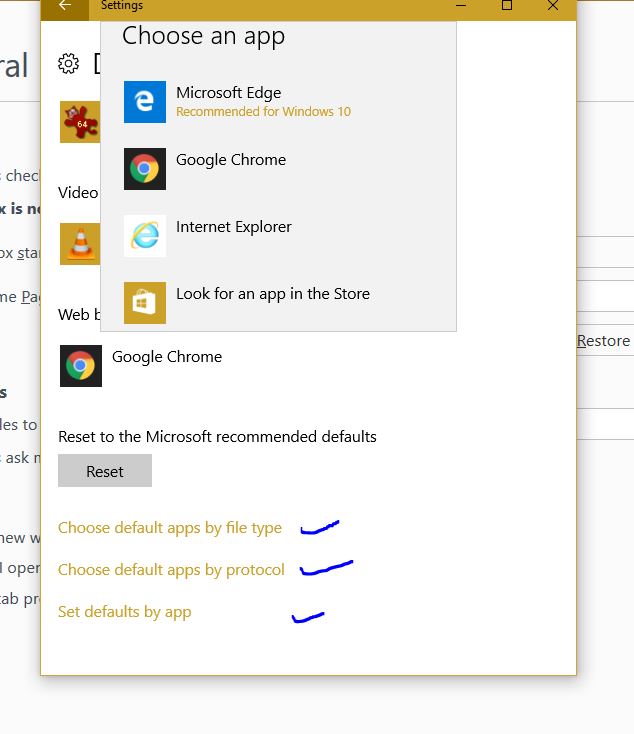Click the Reset button
Image resolution: width=634 pixels, height=734 pixels.
105,470
